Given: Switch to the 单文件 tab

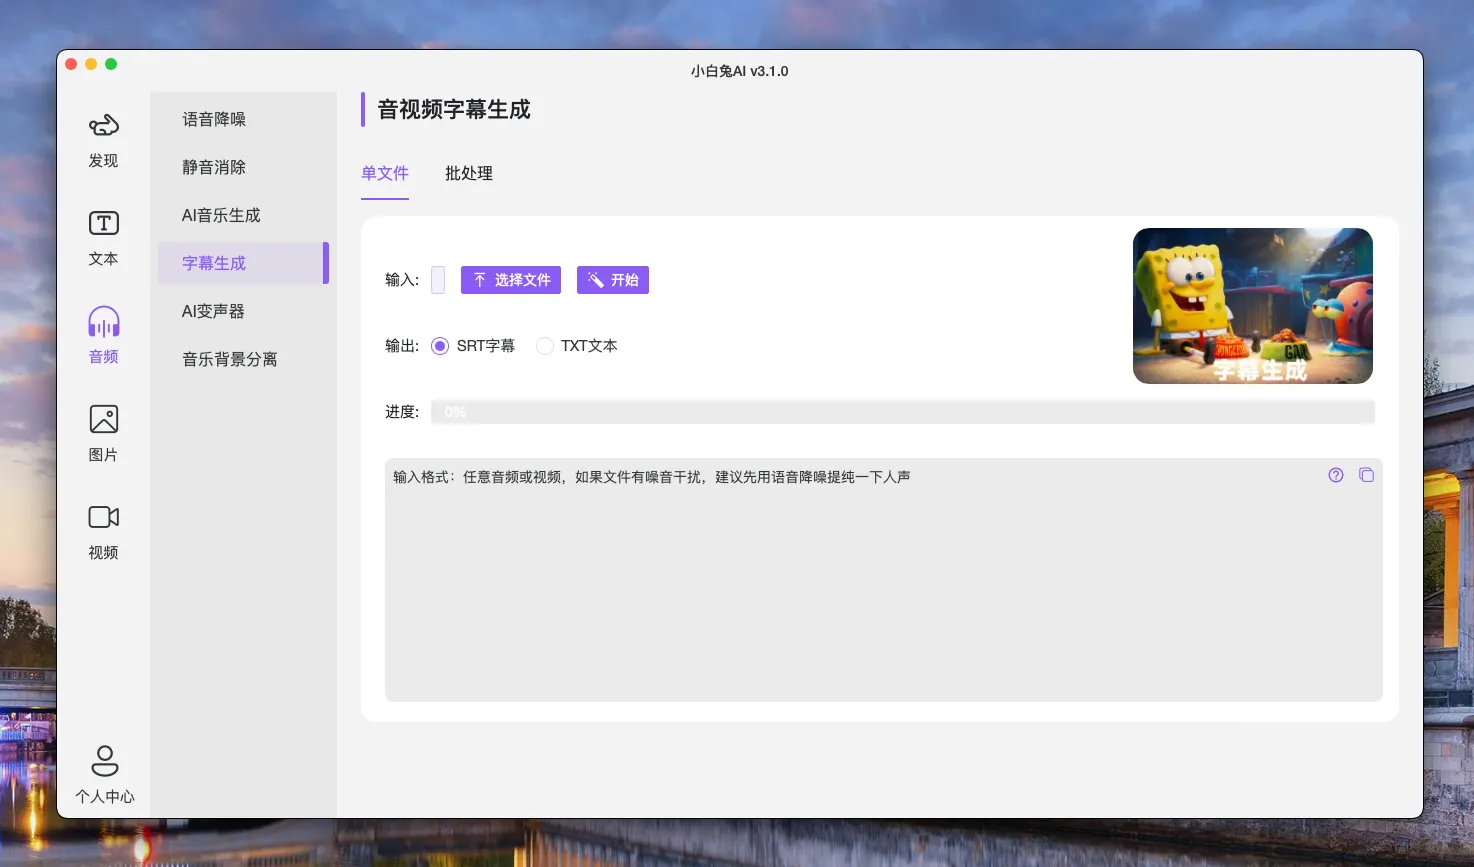Looking at the screenshot, I should [x=385, y=173].
